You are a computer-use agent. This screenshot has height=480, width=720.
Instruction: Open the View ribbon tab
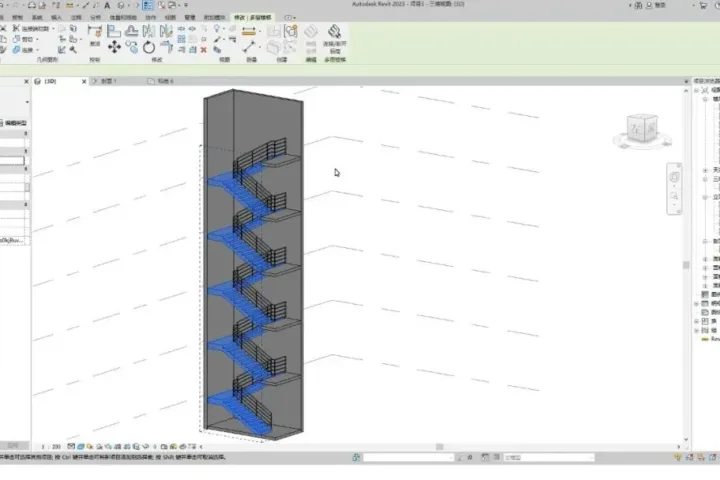tap(170, 17)
